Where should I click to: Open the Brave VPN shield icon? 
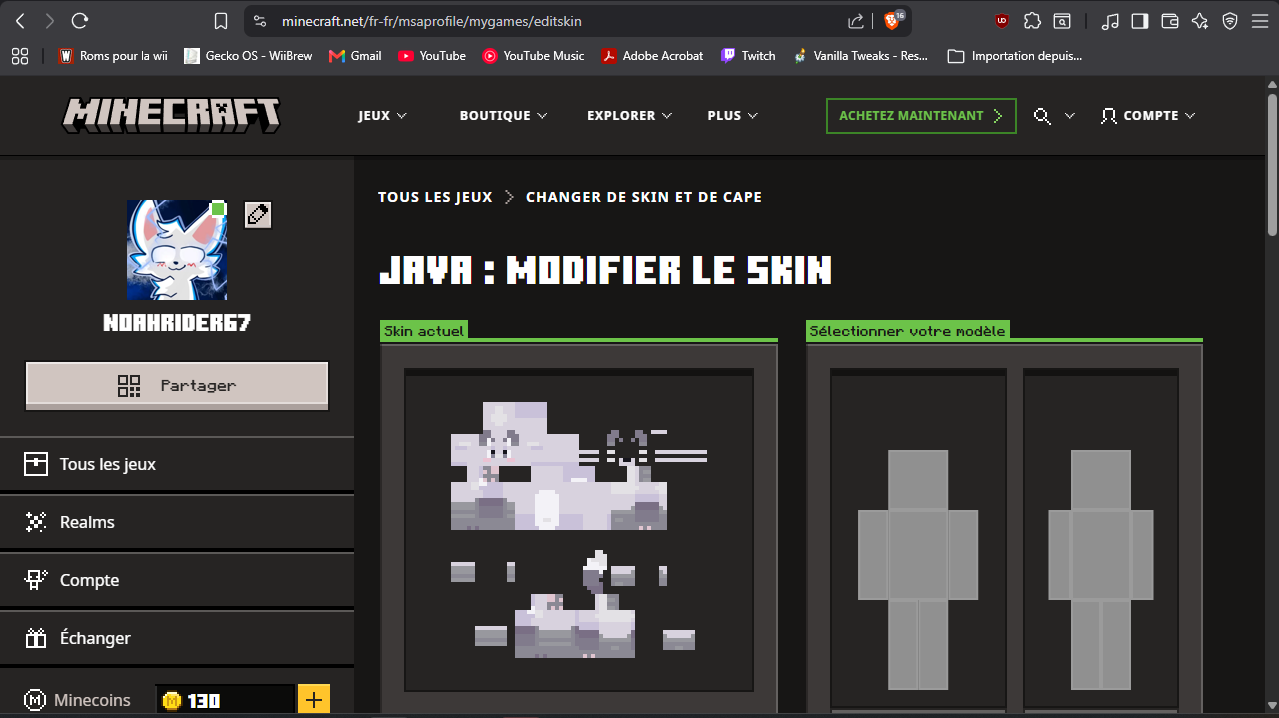click(1230, 21)
